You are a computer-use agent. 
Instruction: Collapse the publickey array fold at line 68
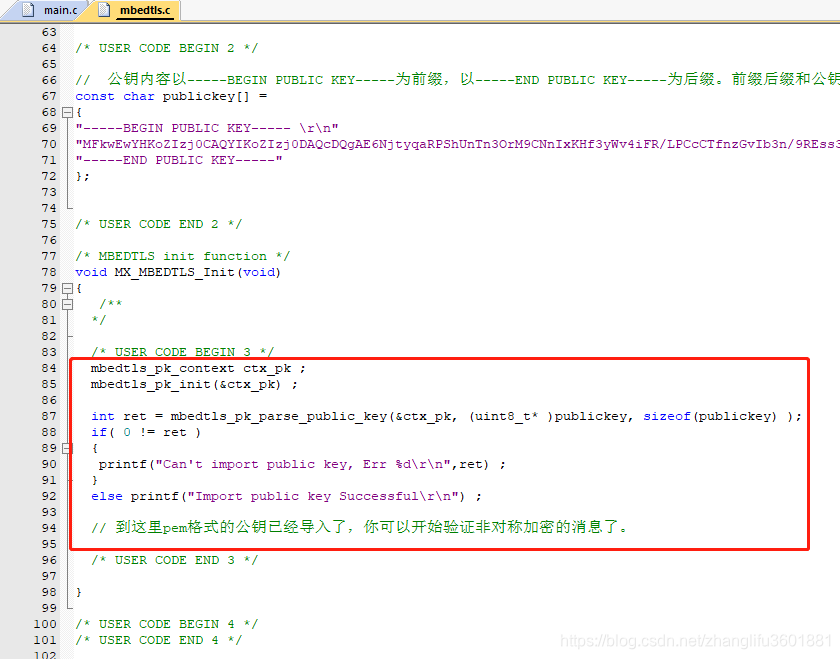[x=68, y=113]
